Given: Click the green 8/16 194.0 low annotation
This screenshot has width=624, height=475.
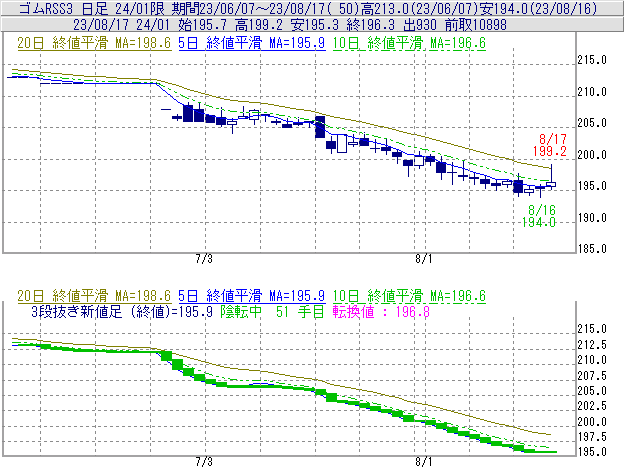Looking at the screenshot, I should 539,216.
